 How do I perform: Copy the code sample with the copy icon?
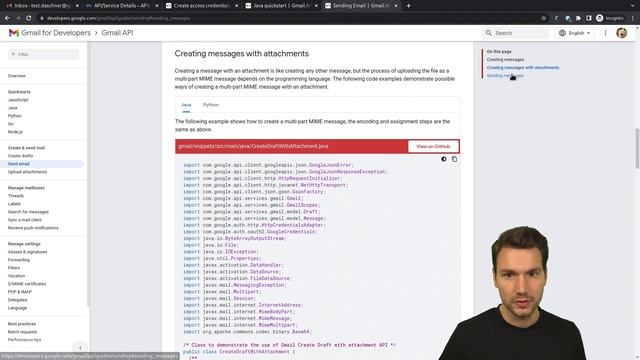click(x=454, y=159)
